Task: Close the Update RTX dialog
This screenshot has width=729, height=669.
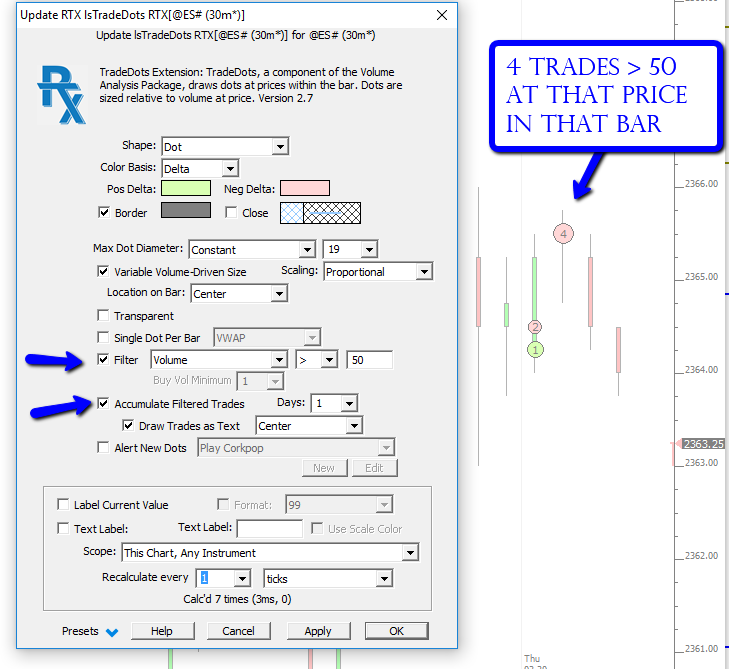Action: coord(442,15)
